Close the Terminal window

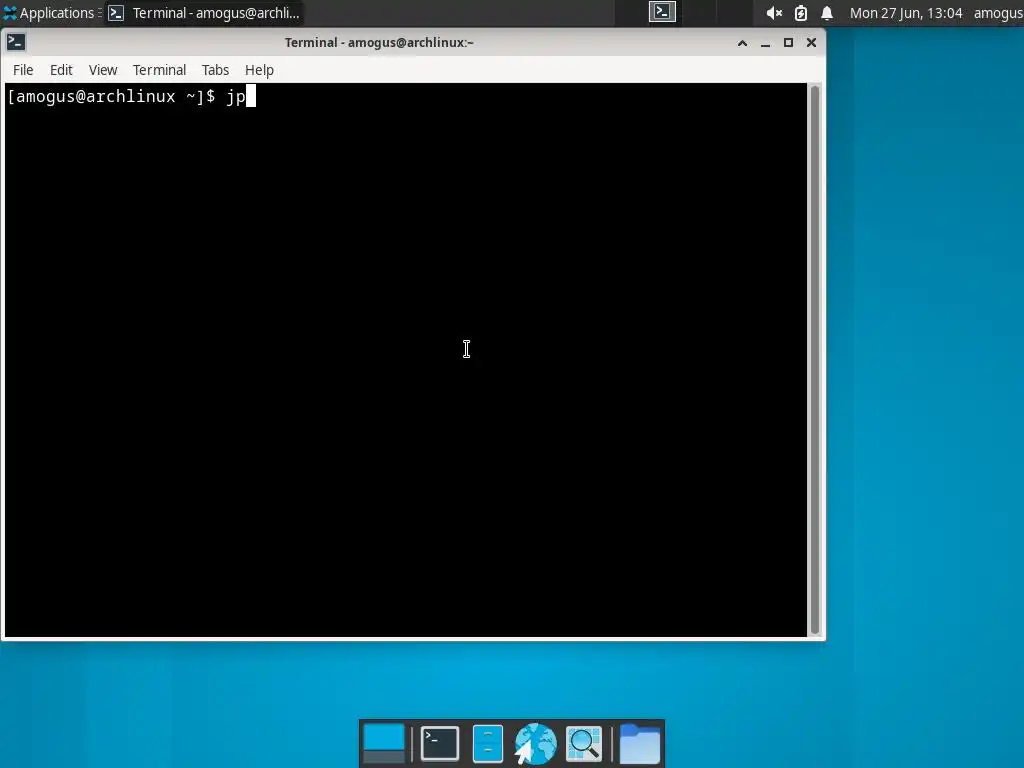[811, 42]
